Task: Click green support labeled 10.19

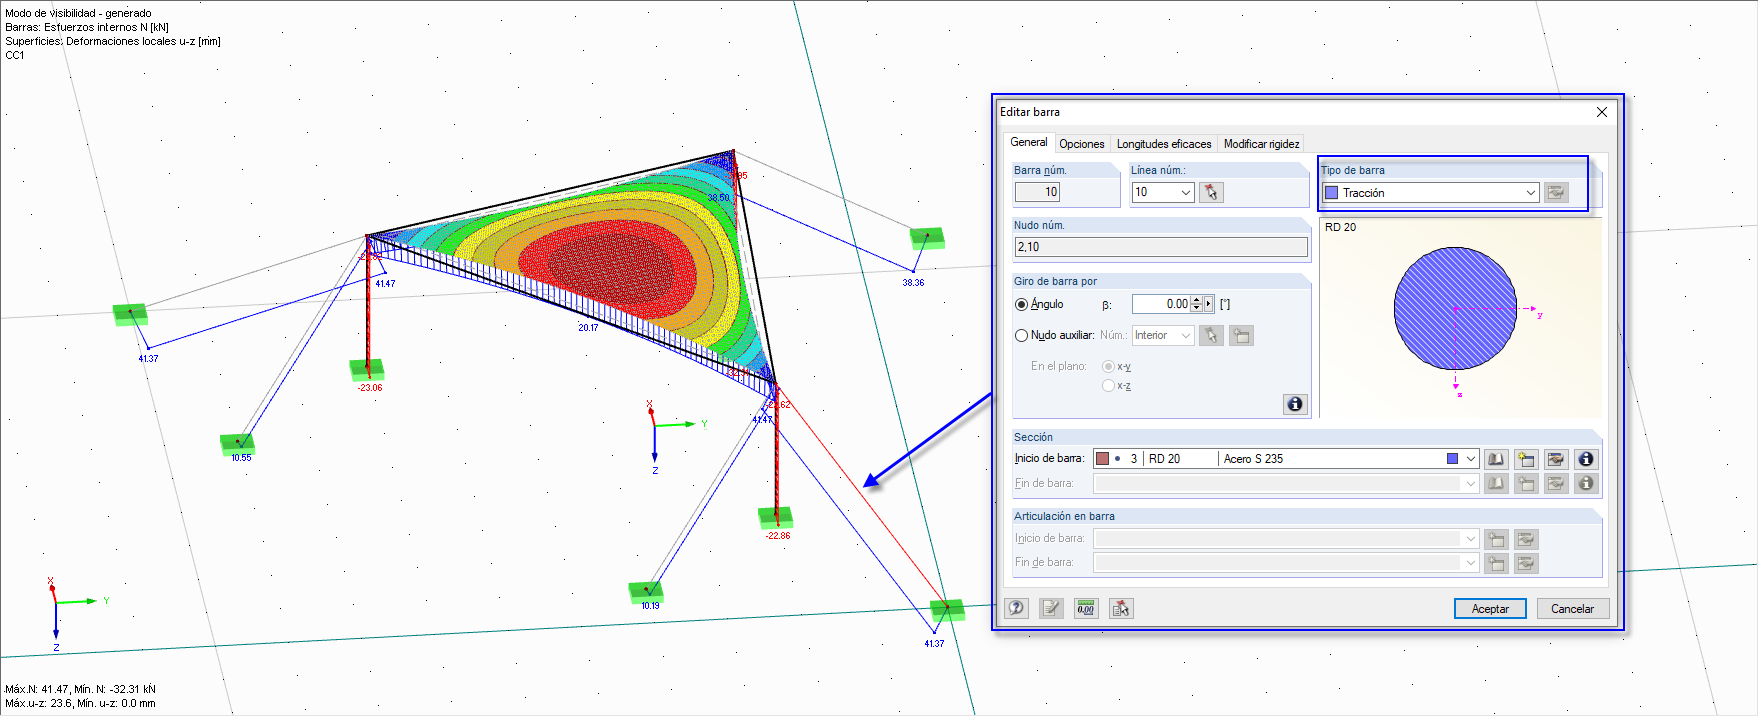Action: (x=646, y=591)
